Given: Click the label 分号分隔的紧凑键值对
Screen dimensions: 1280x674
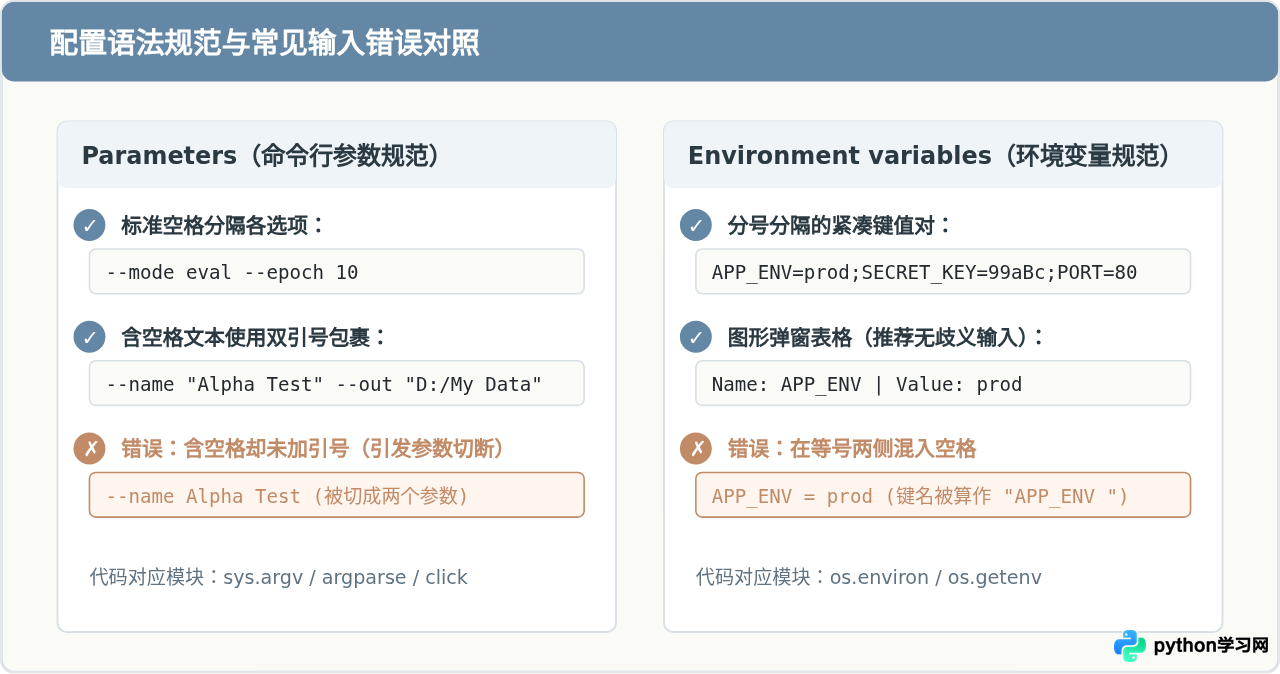Looking at the screenshot, I should click(840, 225).
